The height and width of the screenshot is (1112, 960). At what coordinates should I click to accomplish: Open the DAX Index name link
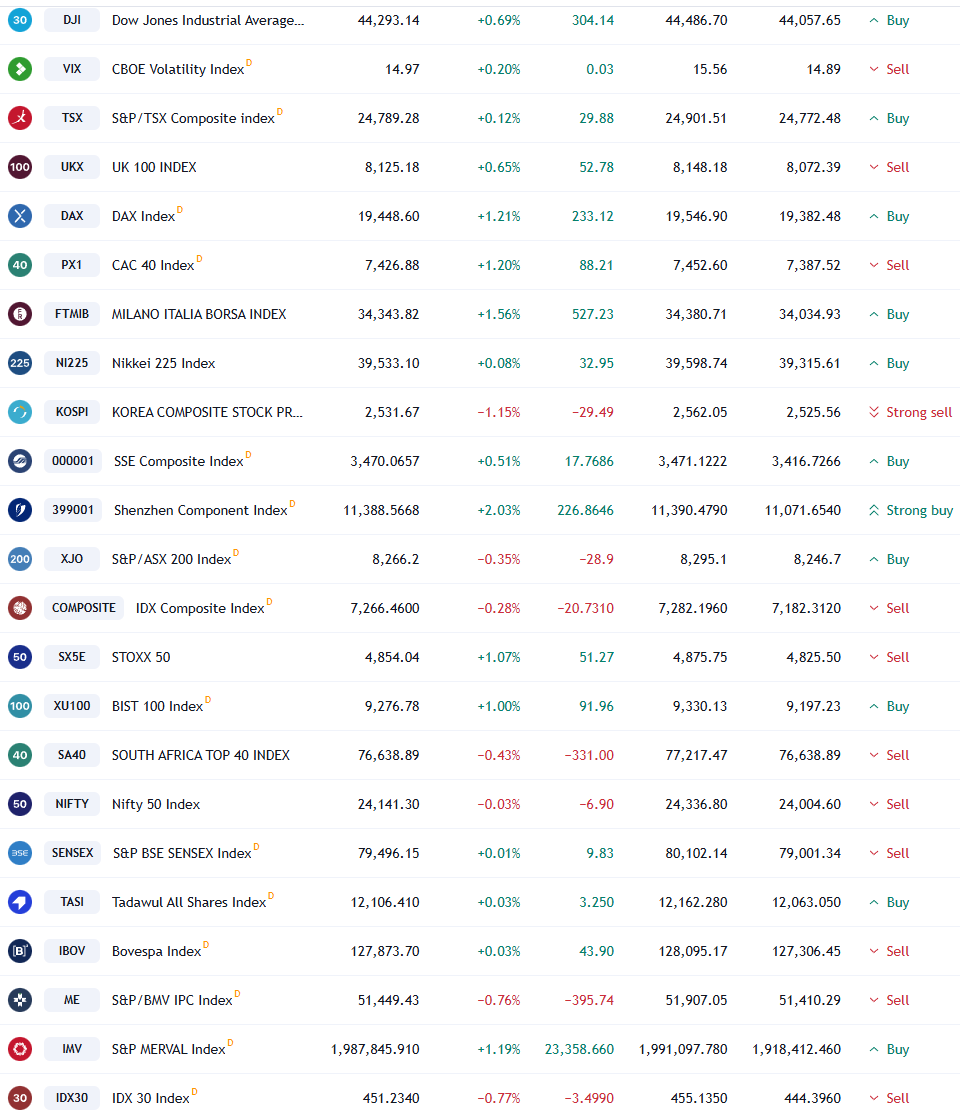pyautogui.click(x=143, y=216)
